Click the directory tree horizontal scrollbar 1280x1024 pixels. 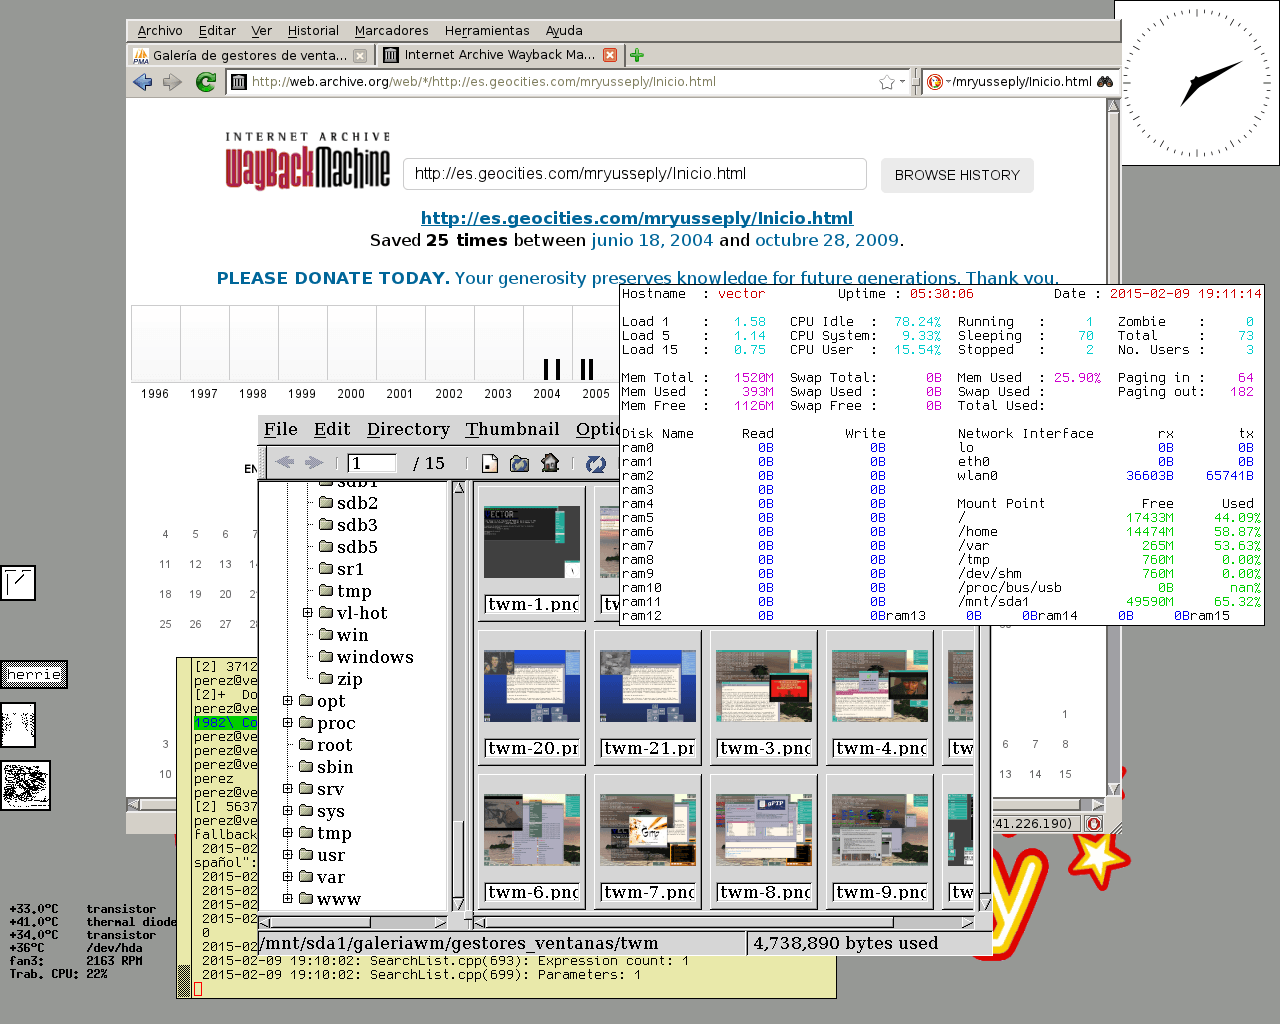[350, 922]
